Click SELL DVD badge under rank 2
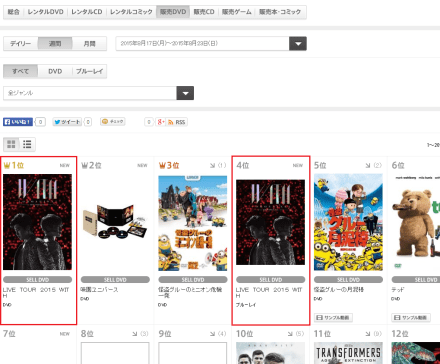This screenshot has height=364, width=440. click(x=115, y=280)
